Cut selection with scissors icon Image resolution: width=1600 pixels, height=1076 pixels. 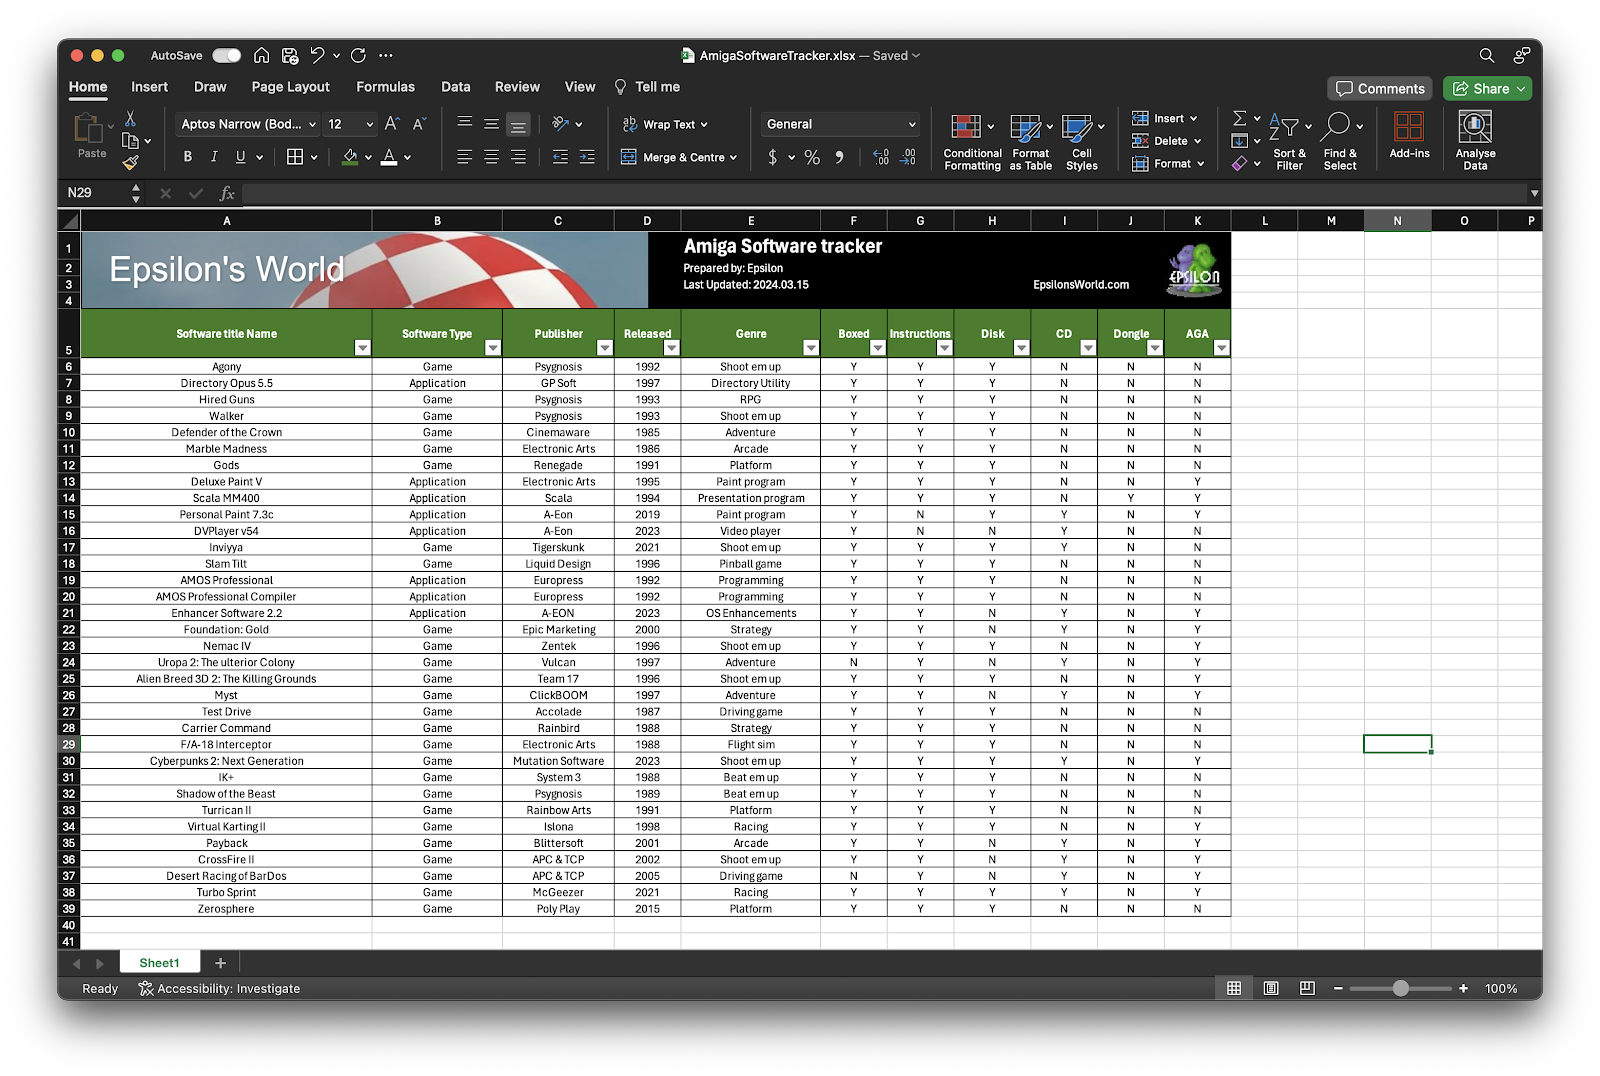(x=130, y=118)
